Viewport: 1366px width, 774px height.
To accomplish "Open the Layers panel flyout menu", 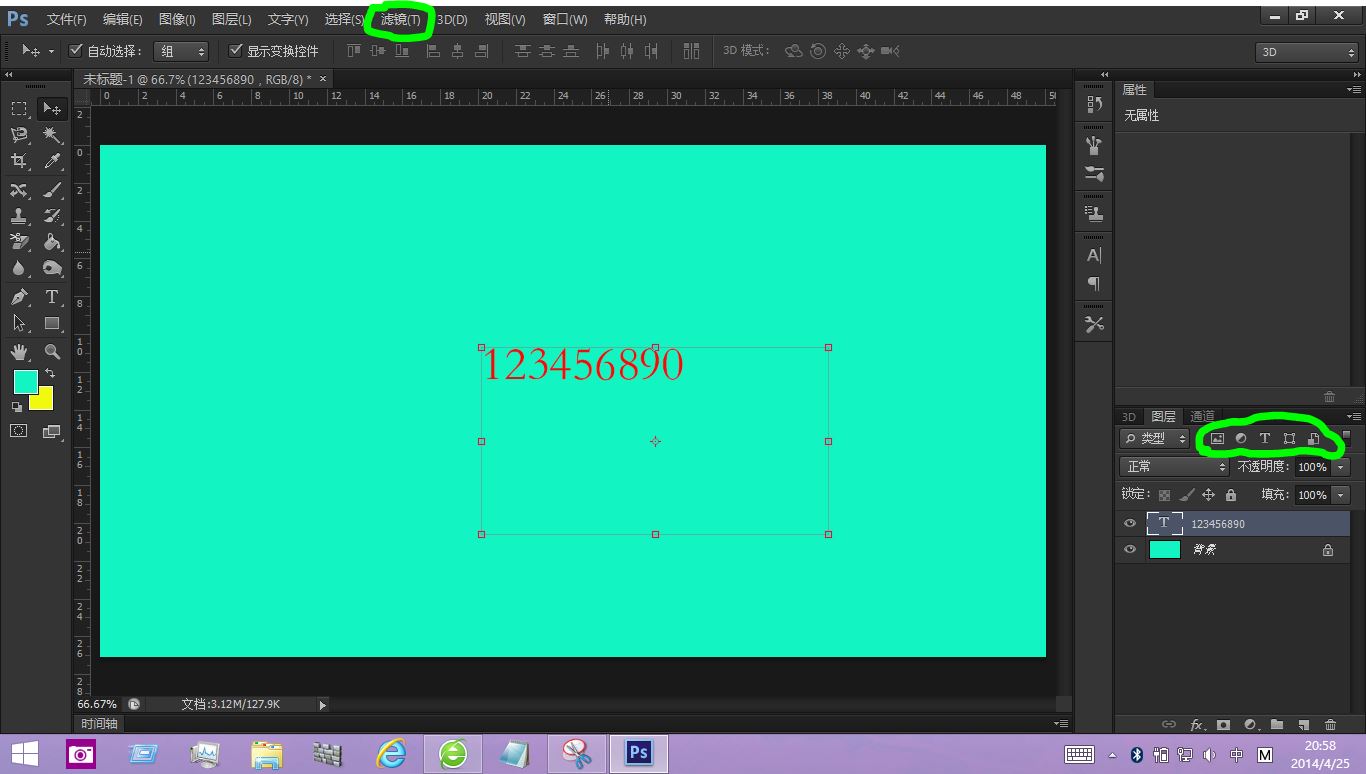I will click(x=1354, y=416).
